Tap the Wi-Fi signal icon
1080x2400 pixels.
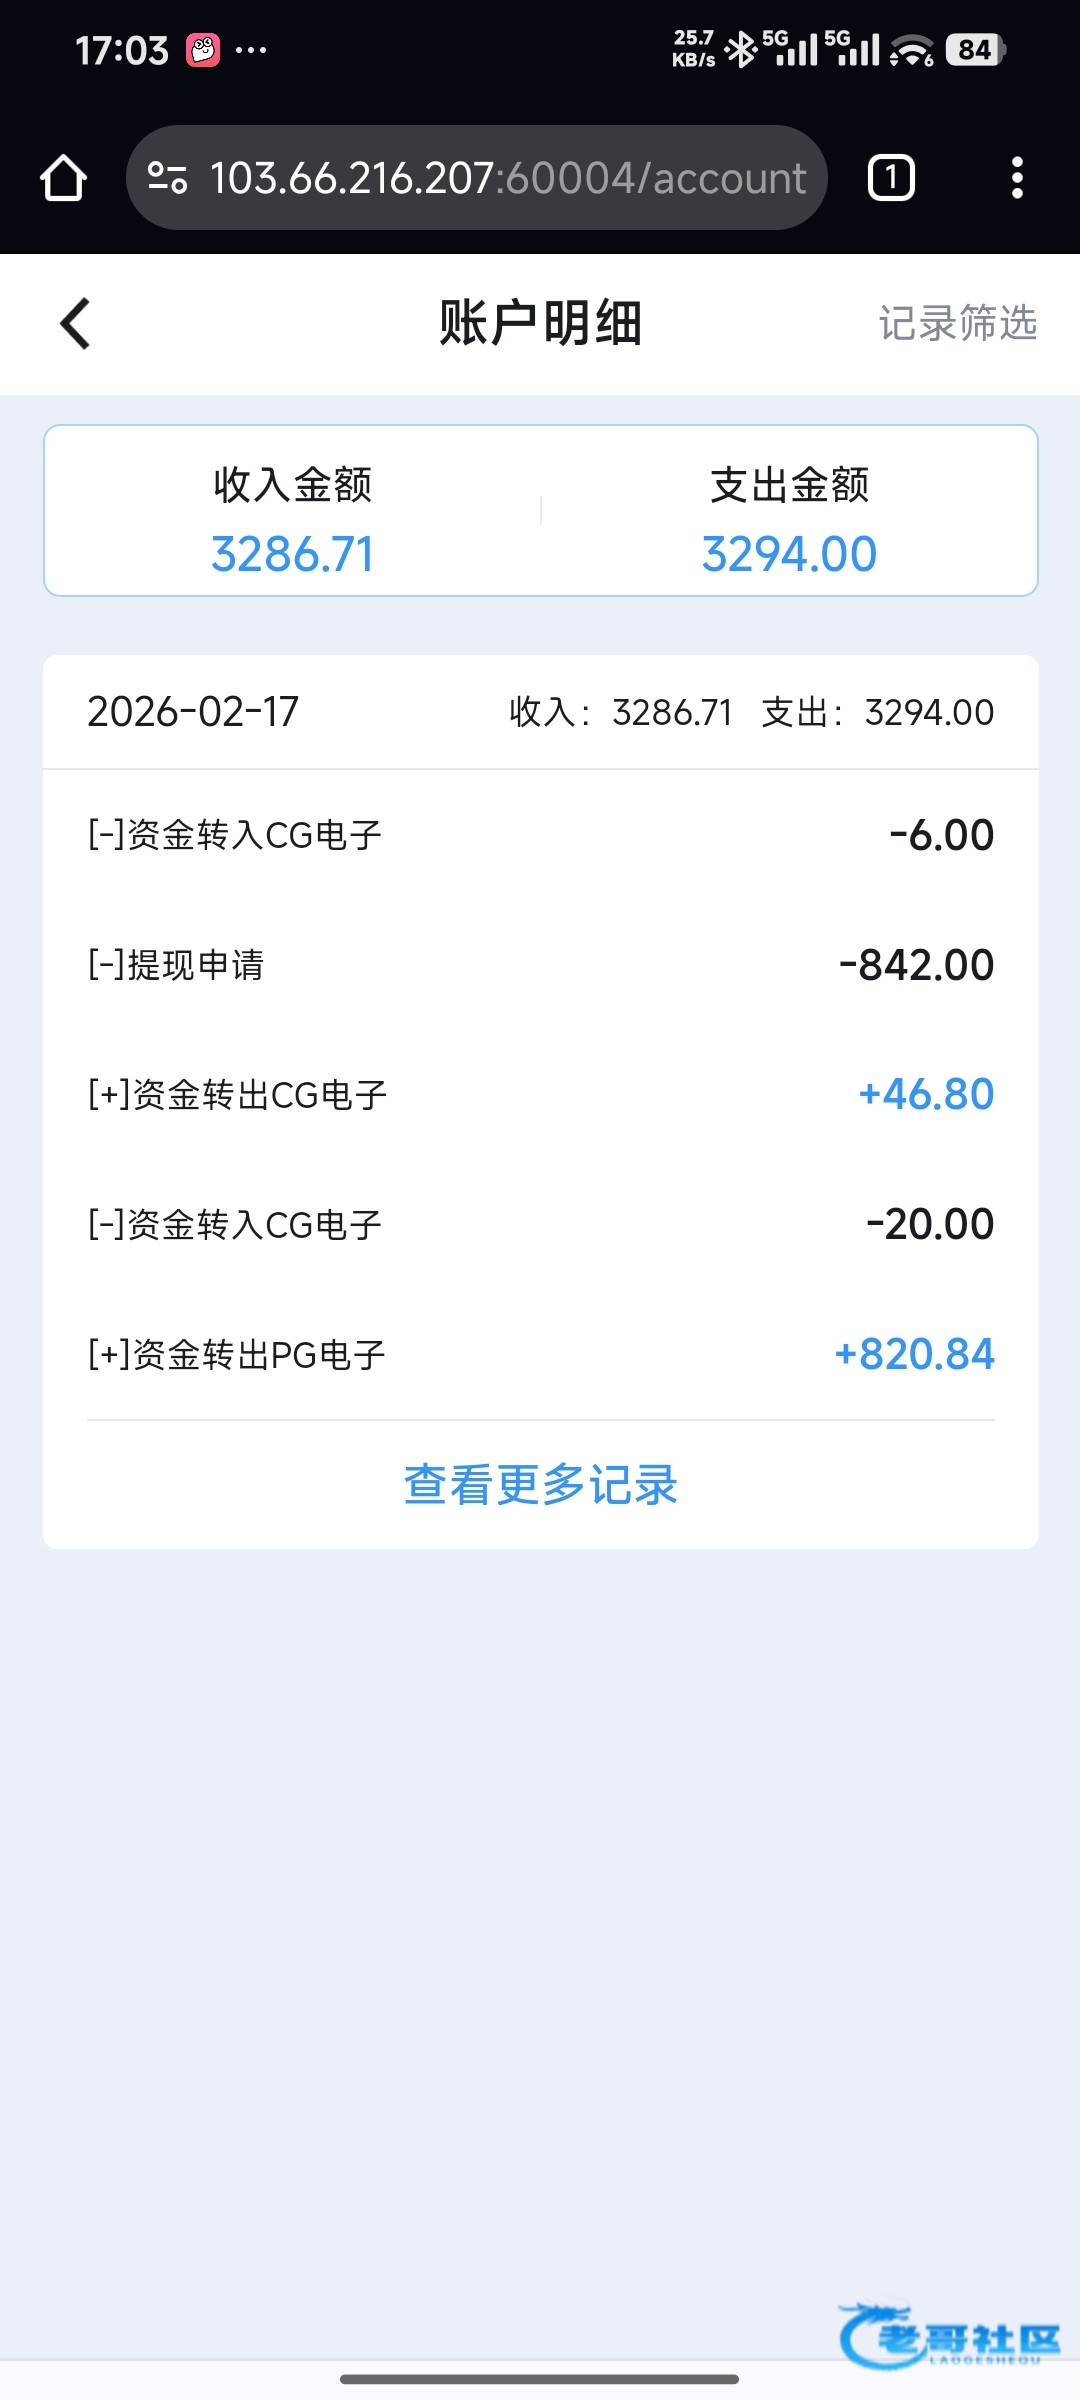tap(911, 50)
